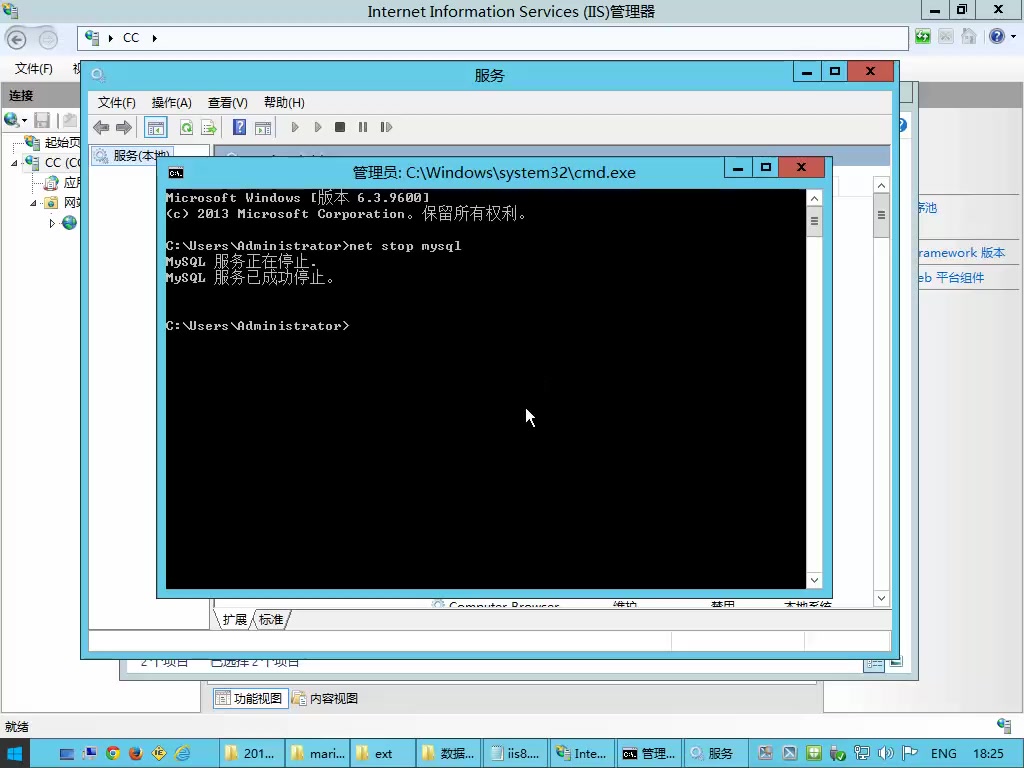Switch to the 扩展 tab in Services
Viewport: 1024px width, 768px height.
click(234, 620)
